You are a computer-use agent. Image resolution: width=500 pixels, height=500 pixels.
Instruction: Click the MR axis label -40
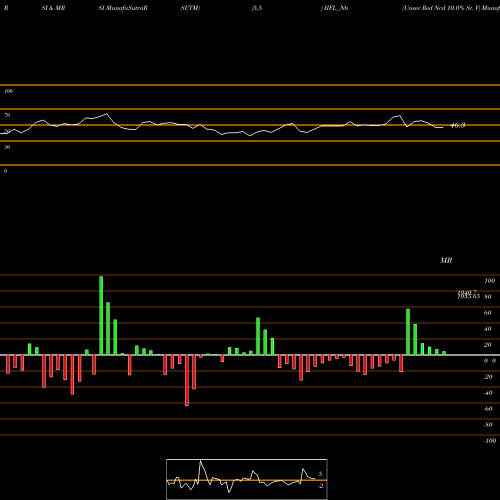488,393
